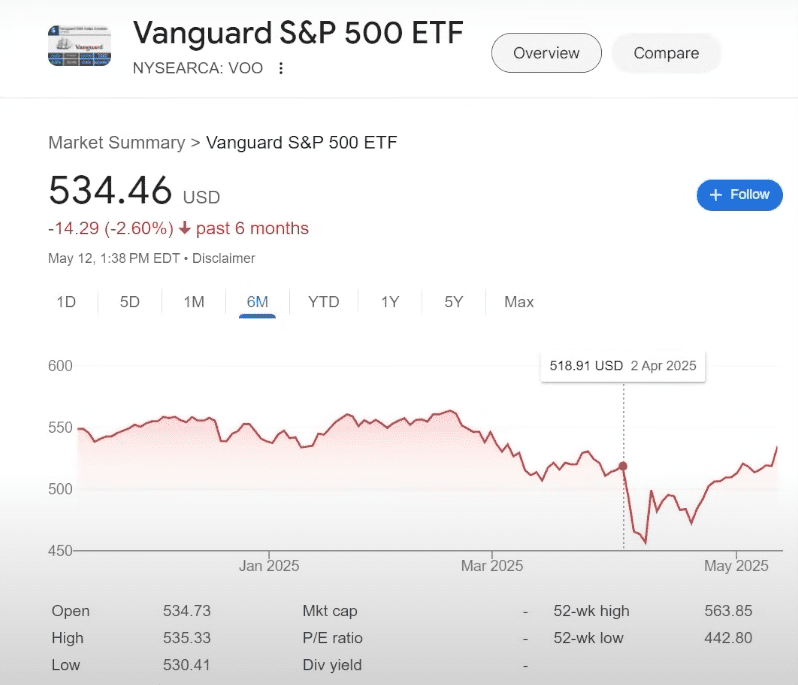Switch chart to 1M range
Viewport: 798px width, 685px height.
(x=194, y=302)
